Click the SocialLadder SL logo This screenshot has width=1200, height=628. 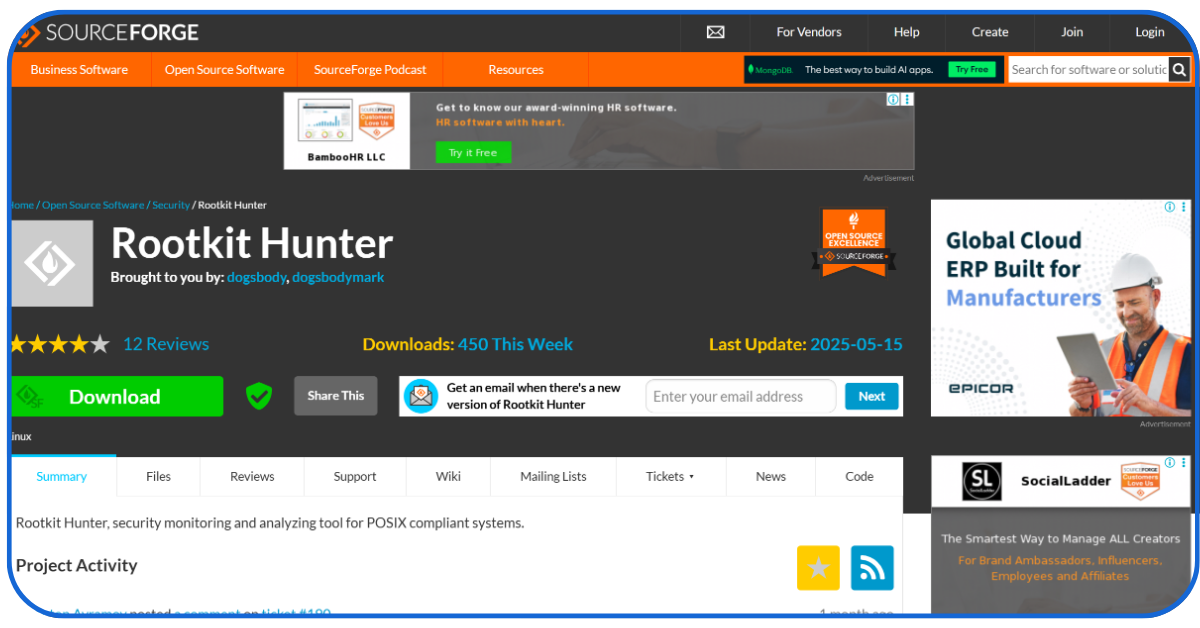pyautogui.click(x=981, y=481)
